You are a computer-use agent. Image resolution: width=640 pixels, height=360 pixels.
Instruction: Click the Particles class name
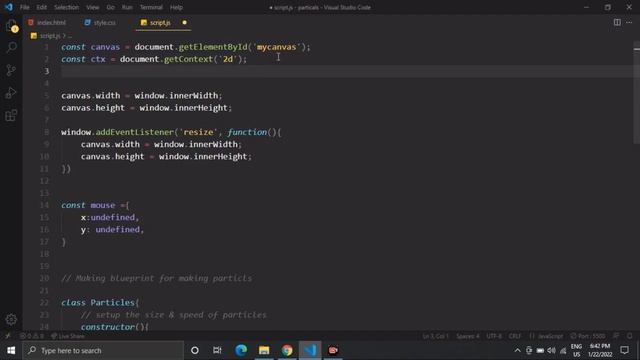(x=112, y=303)
